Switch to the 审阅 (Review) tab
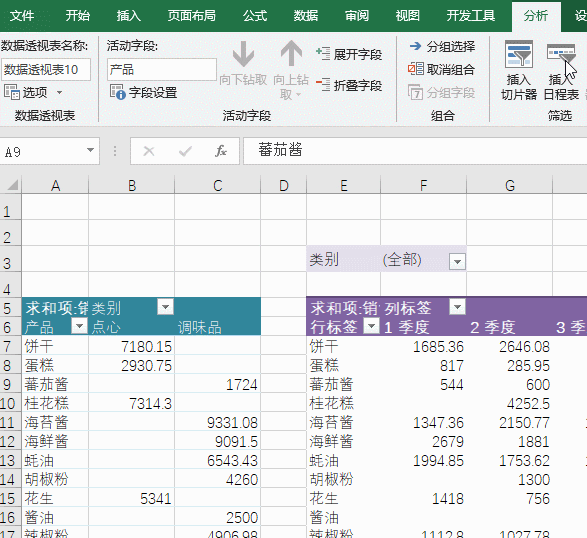 357,16
